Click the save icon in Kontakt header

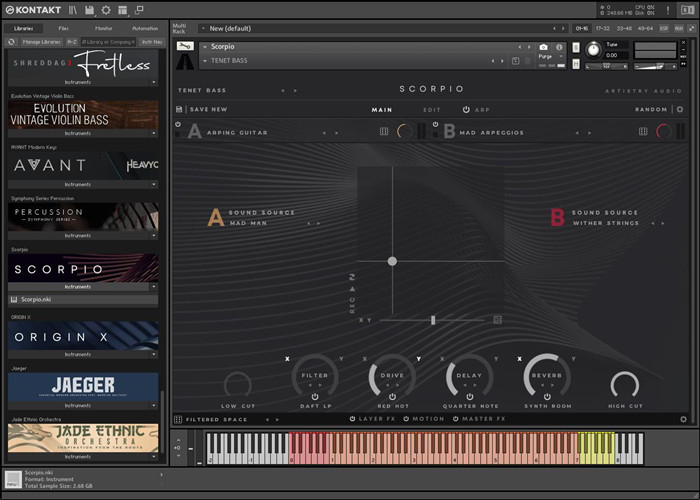pos(89,9)
